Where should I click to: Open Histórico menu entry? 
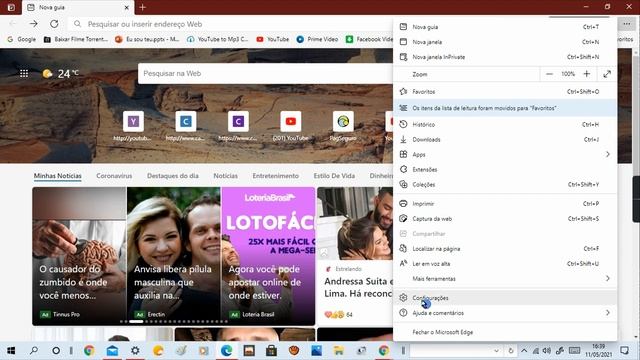505,124
